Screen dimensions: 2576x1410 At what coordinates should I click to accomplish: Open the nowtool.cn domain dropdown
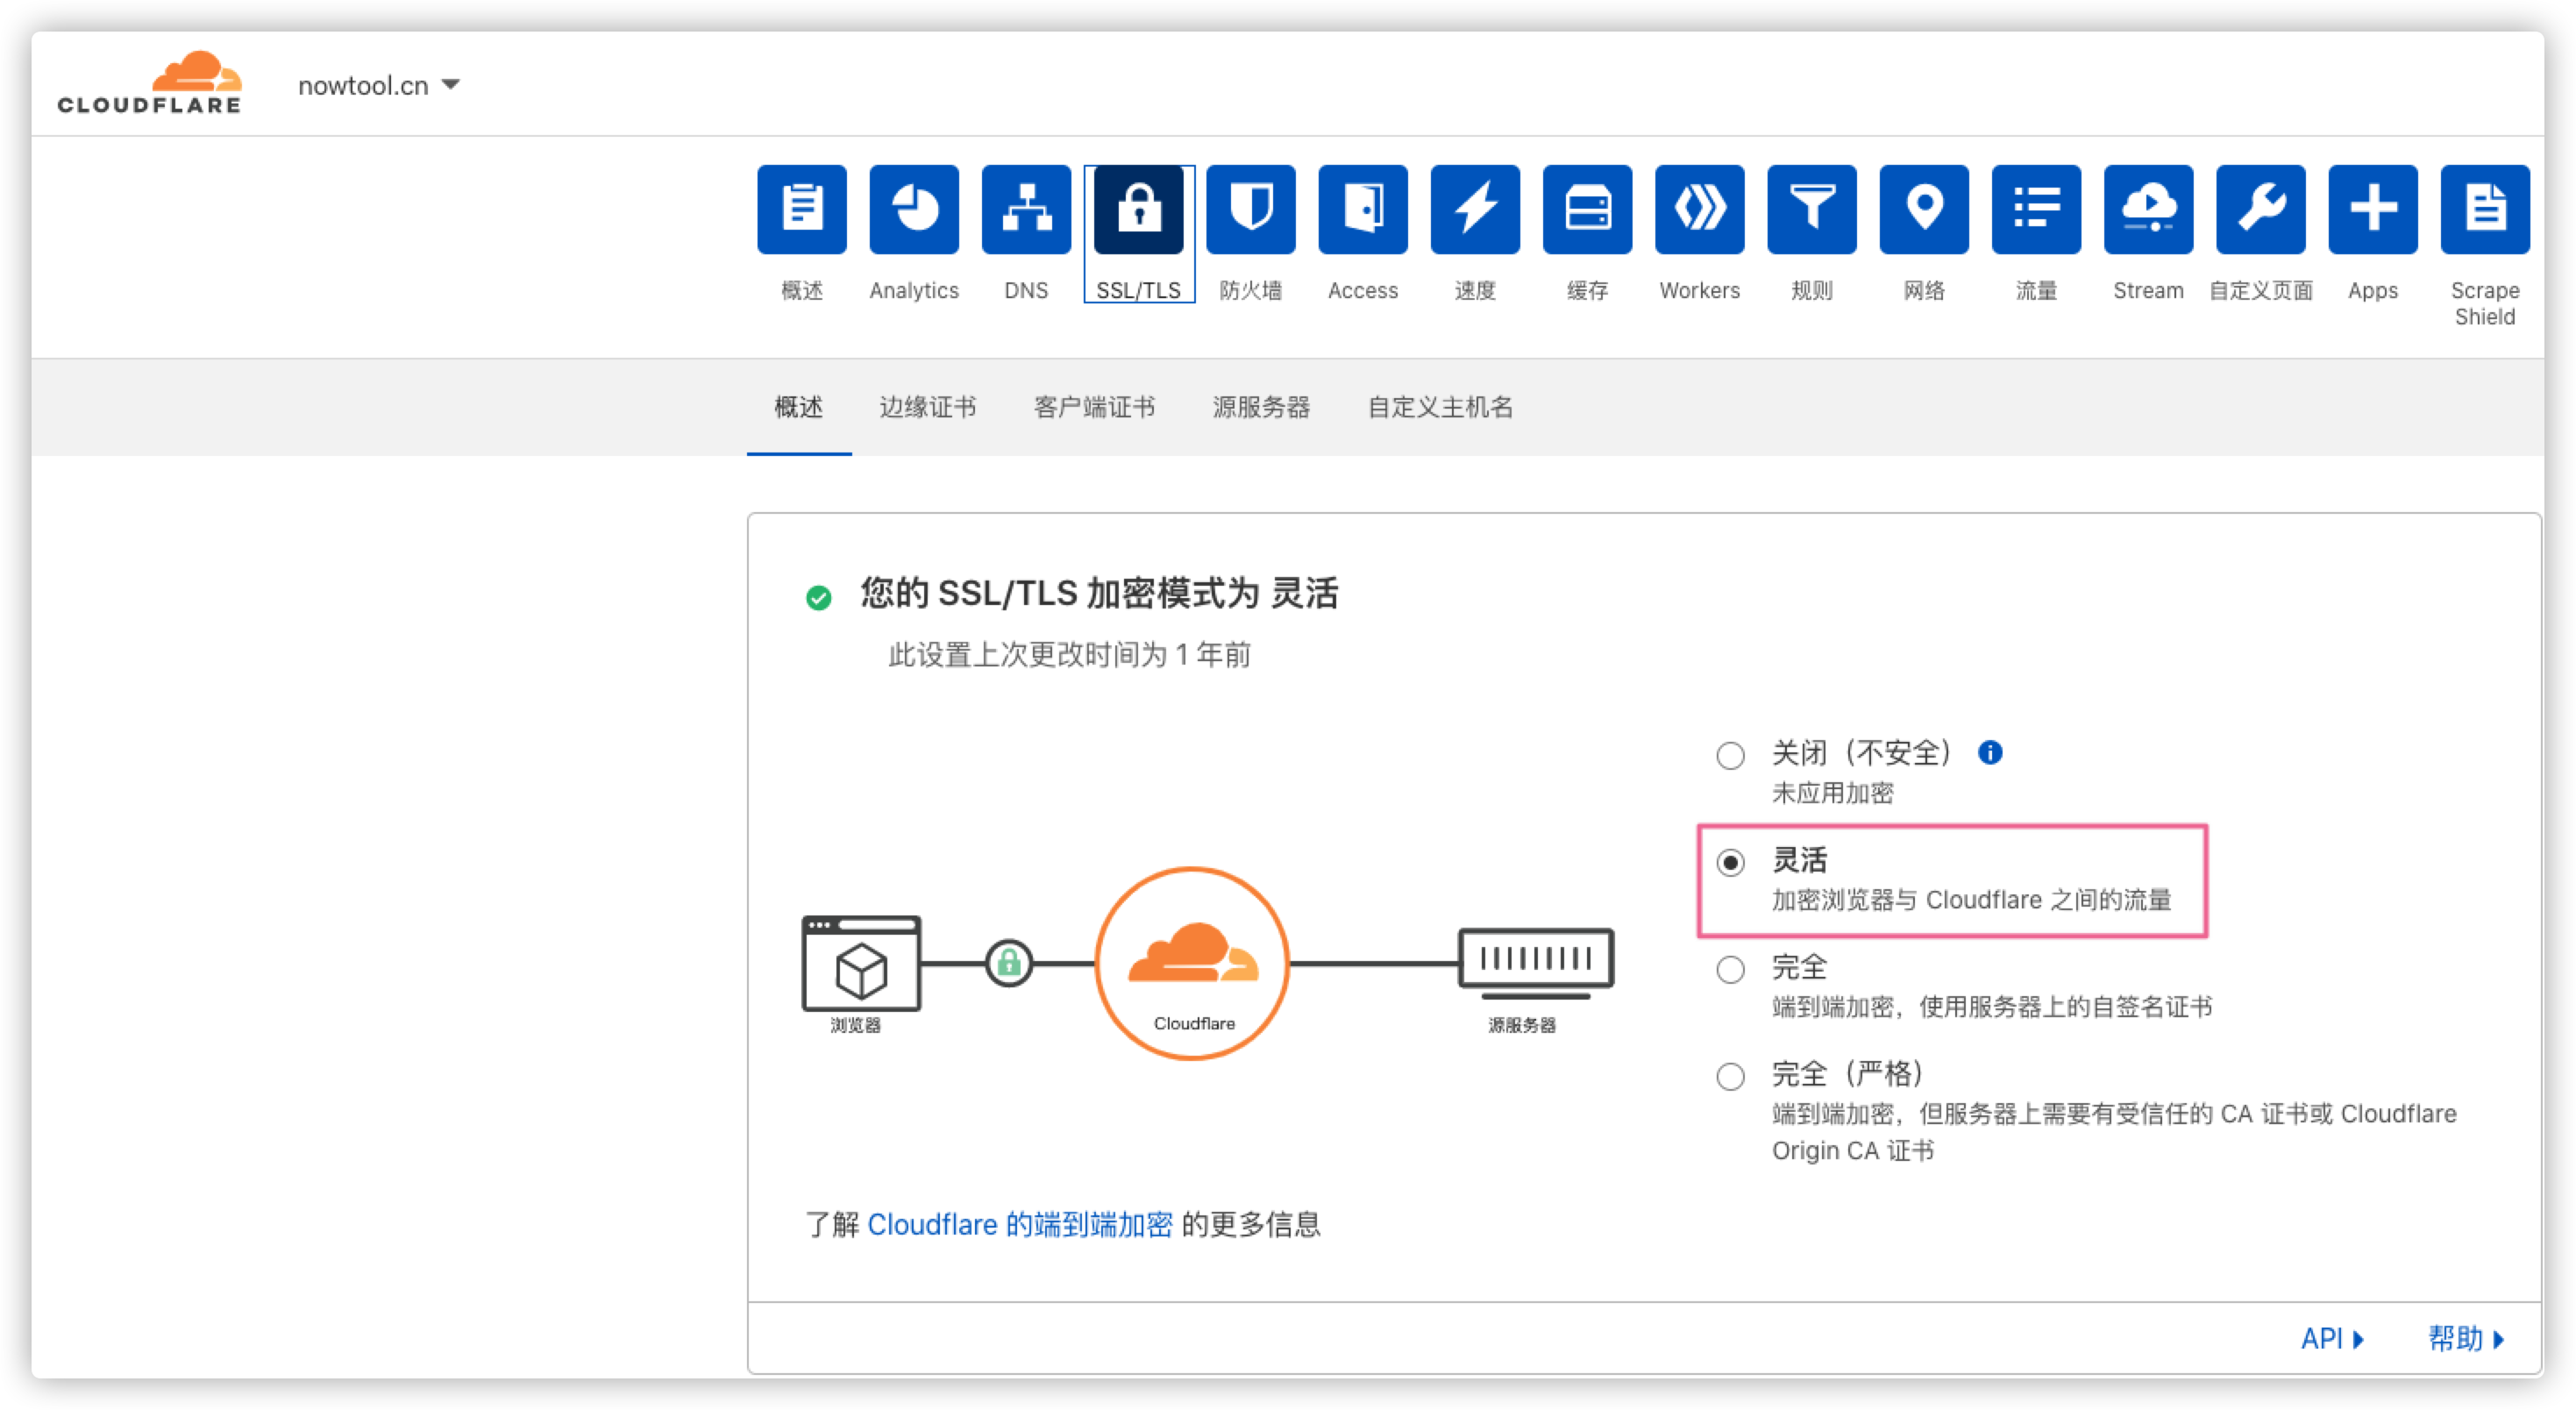(x=379, y=85)
